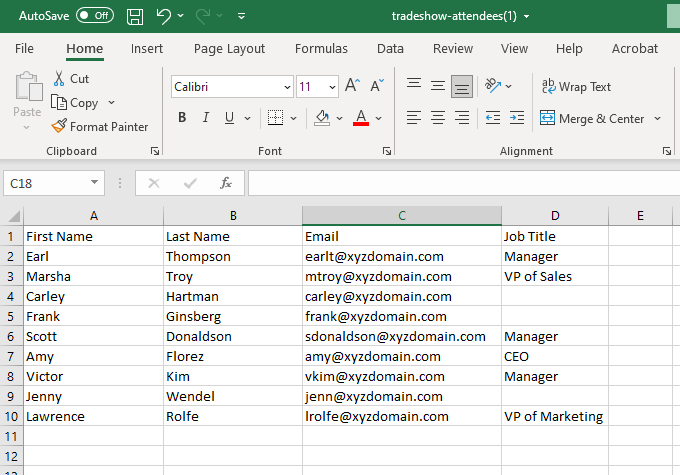Viewport: 680px width, 475px height.
Task: Click the Align Left icon
Action: tap(413, 118)
